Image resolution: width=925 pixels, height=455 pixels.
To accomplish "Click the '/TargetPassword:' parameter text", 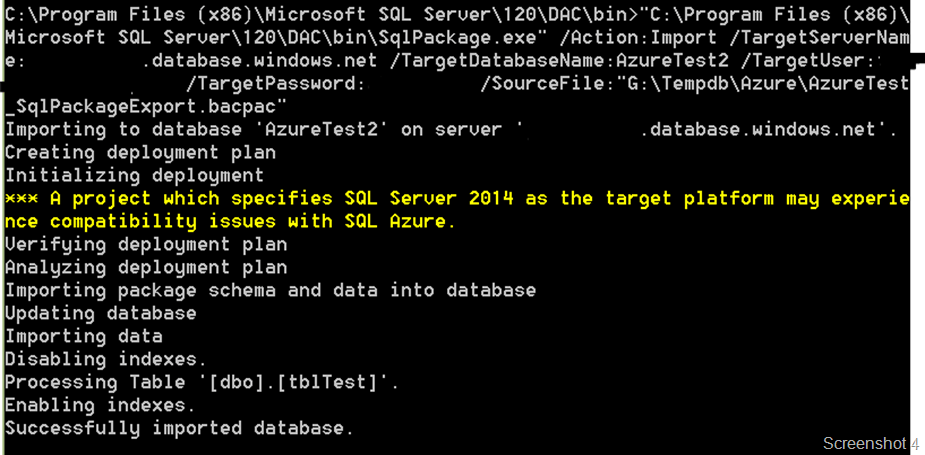I will click(x=277, y=84).
